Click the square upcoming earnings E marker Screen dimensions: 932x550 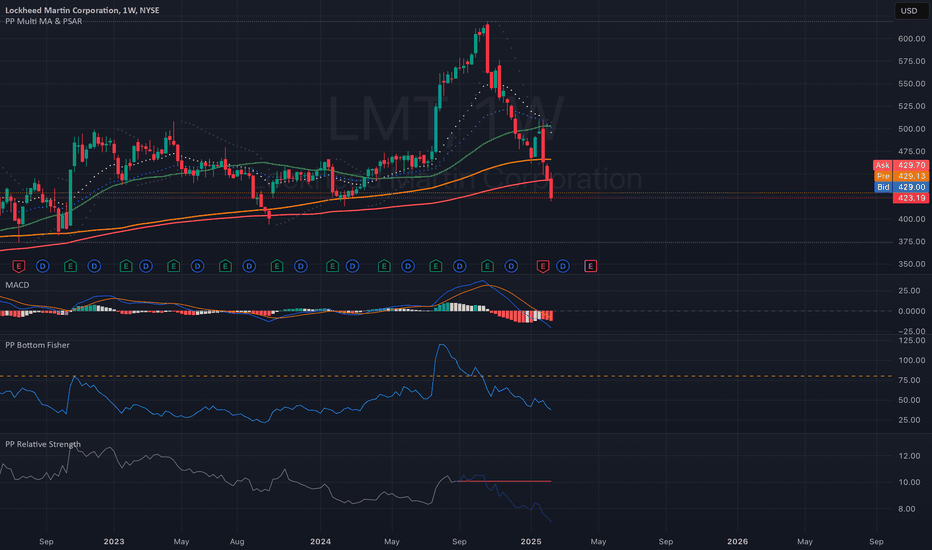(x=590, y=266)
